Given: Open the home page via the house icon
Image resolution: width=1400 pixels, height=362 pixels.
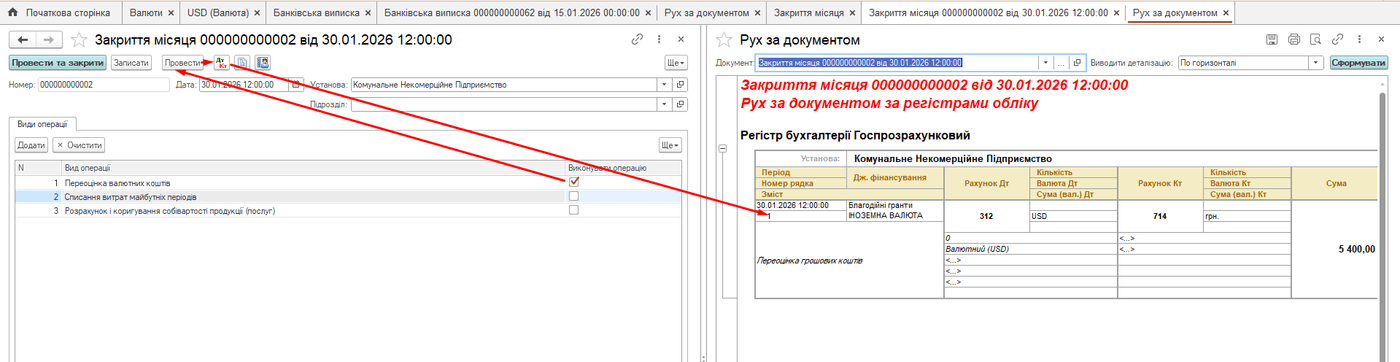Looking at the screenshot, I should (13, 12).
